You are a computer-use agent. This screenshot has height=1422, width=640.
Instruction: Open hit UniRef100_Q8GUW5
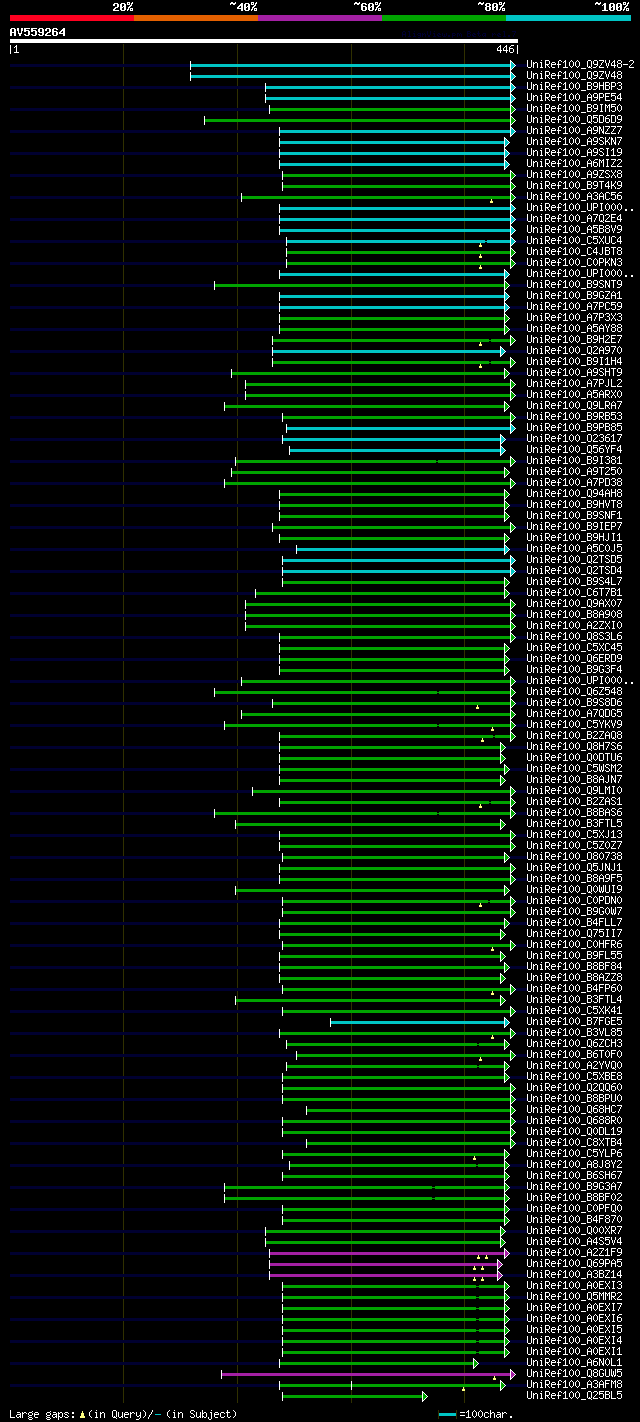(574, 1373)
